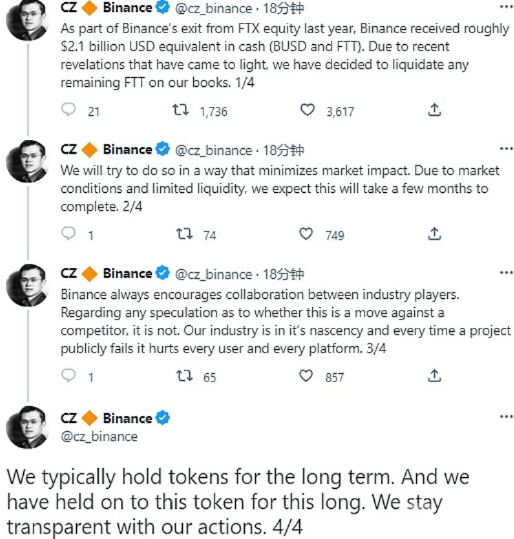Like the 3/4 tweet with 857 likes
This screenshot has width=514, height=539.
click(306, 376)
